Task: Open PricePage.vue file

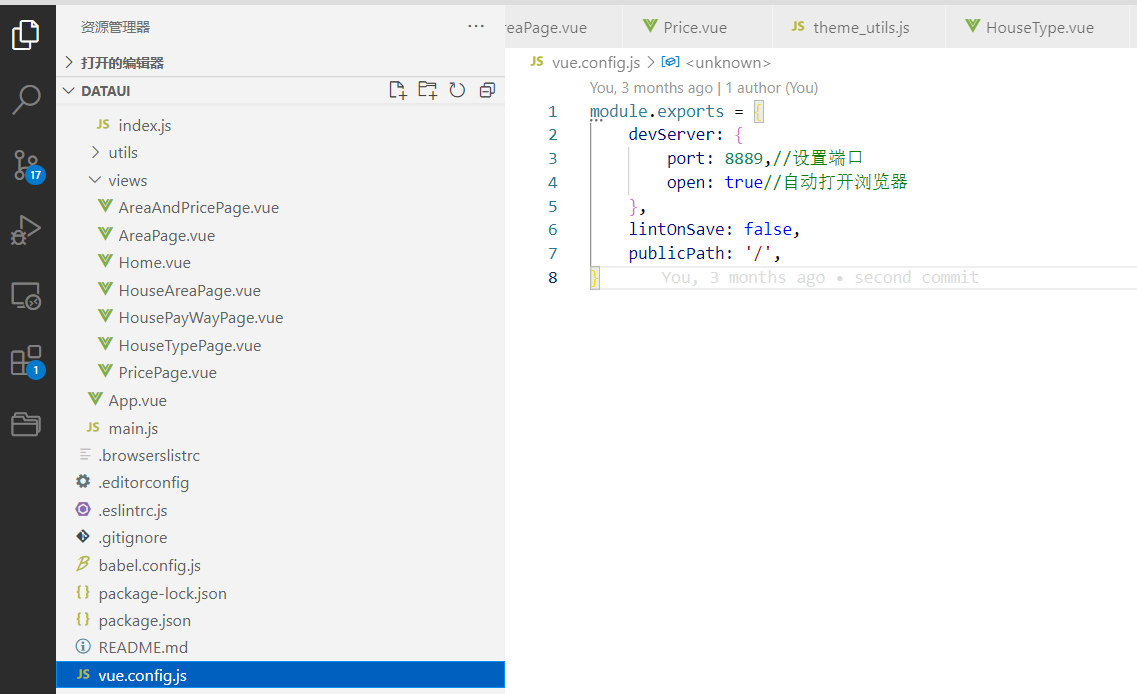Action: tap(281, 373)
